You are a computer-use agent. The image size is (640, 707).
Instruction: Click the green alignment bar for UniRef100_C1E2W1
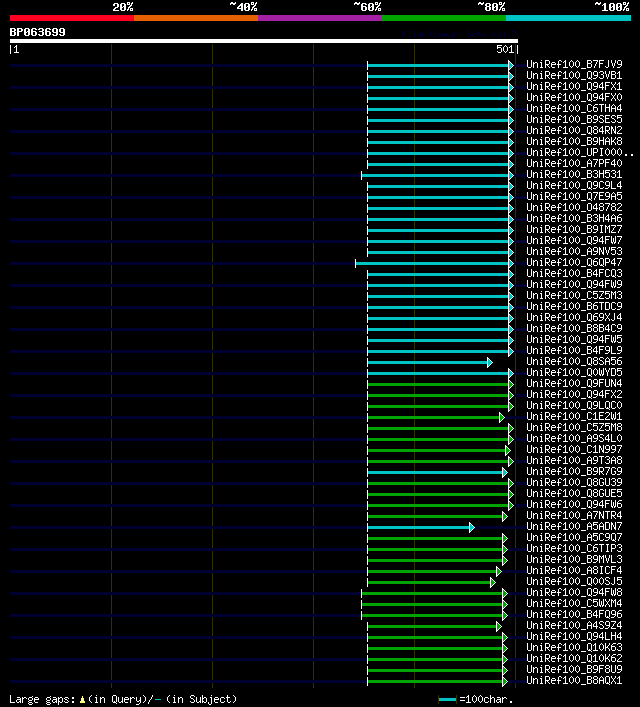pos(436,418)
